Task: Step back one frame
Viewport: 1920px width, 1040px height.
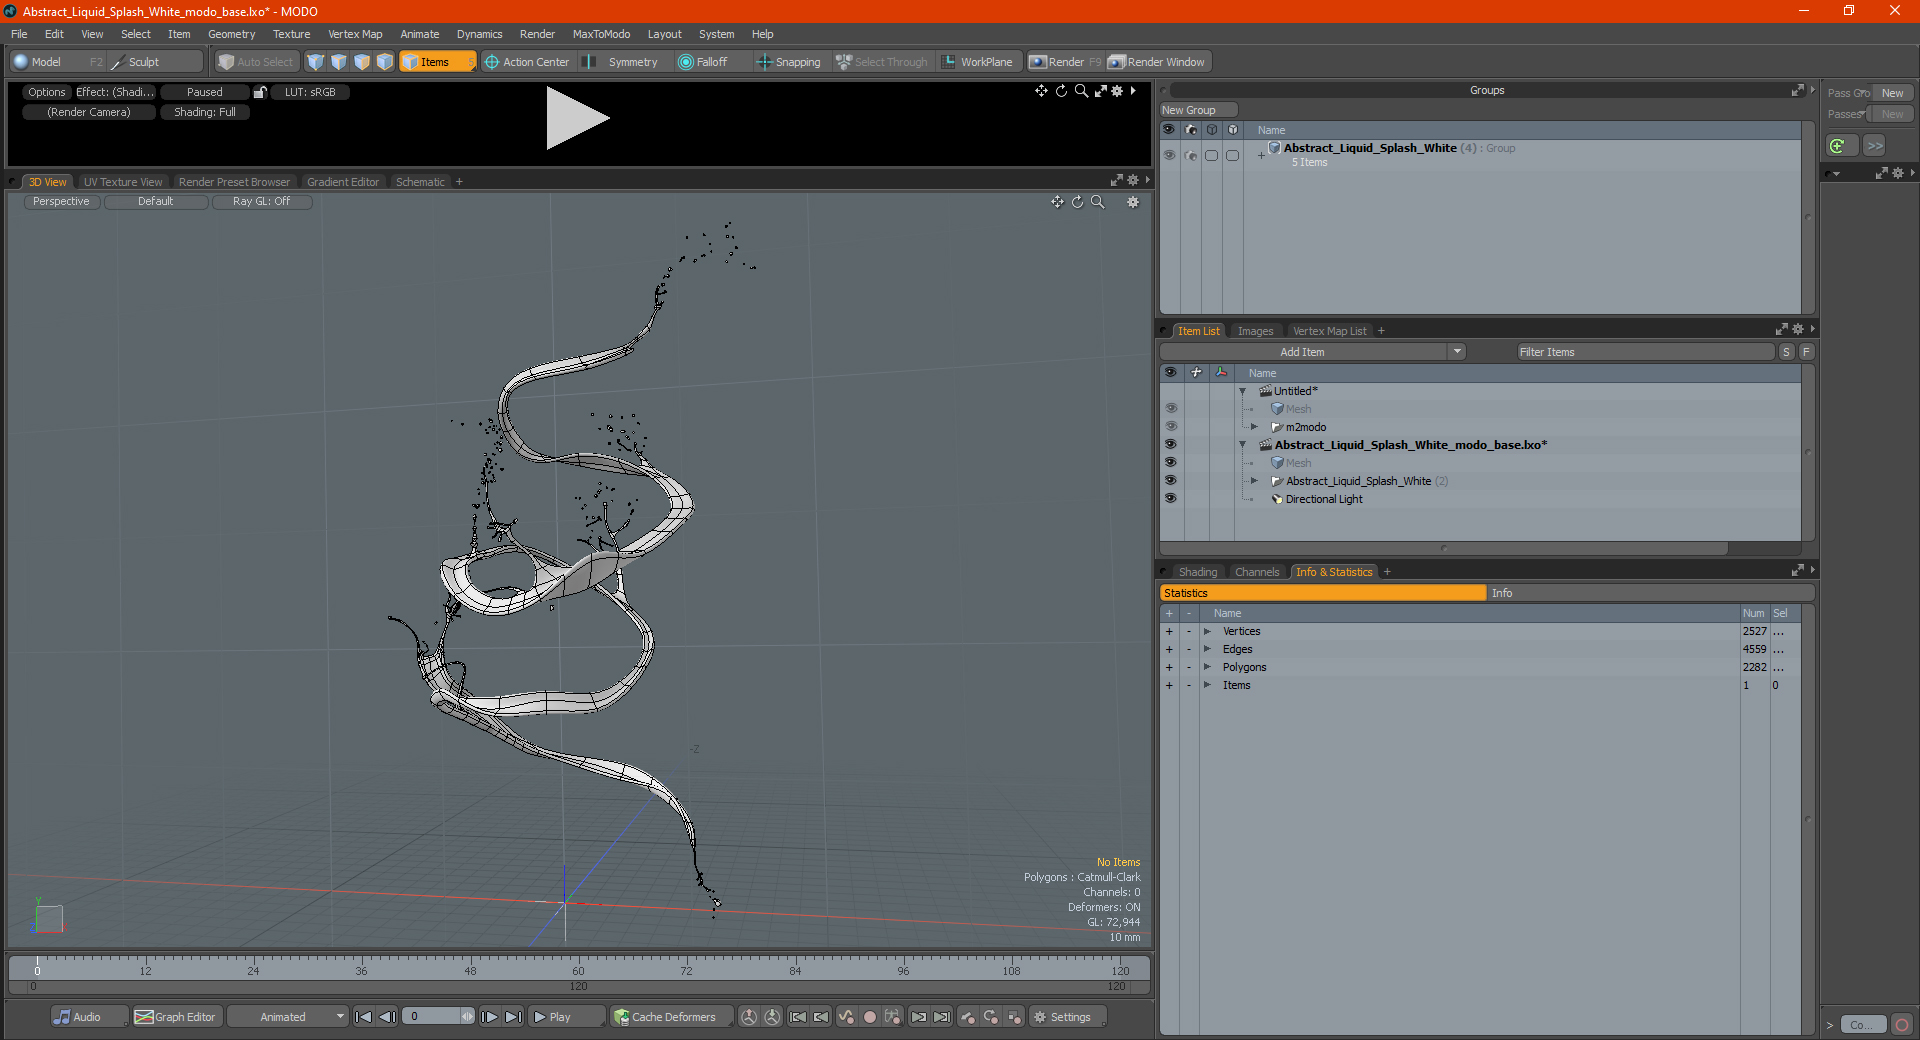Action: 388,1017
